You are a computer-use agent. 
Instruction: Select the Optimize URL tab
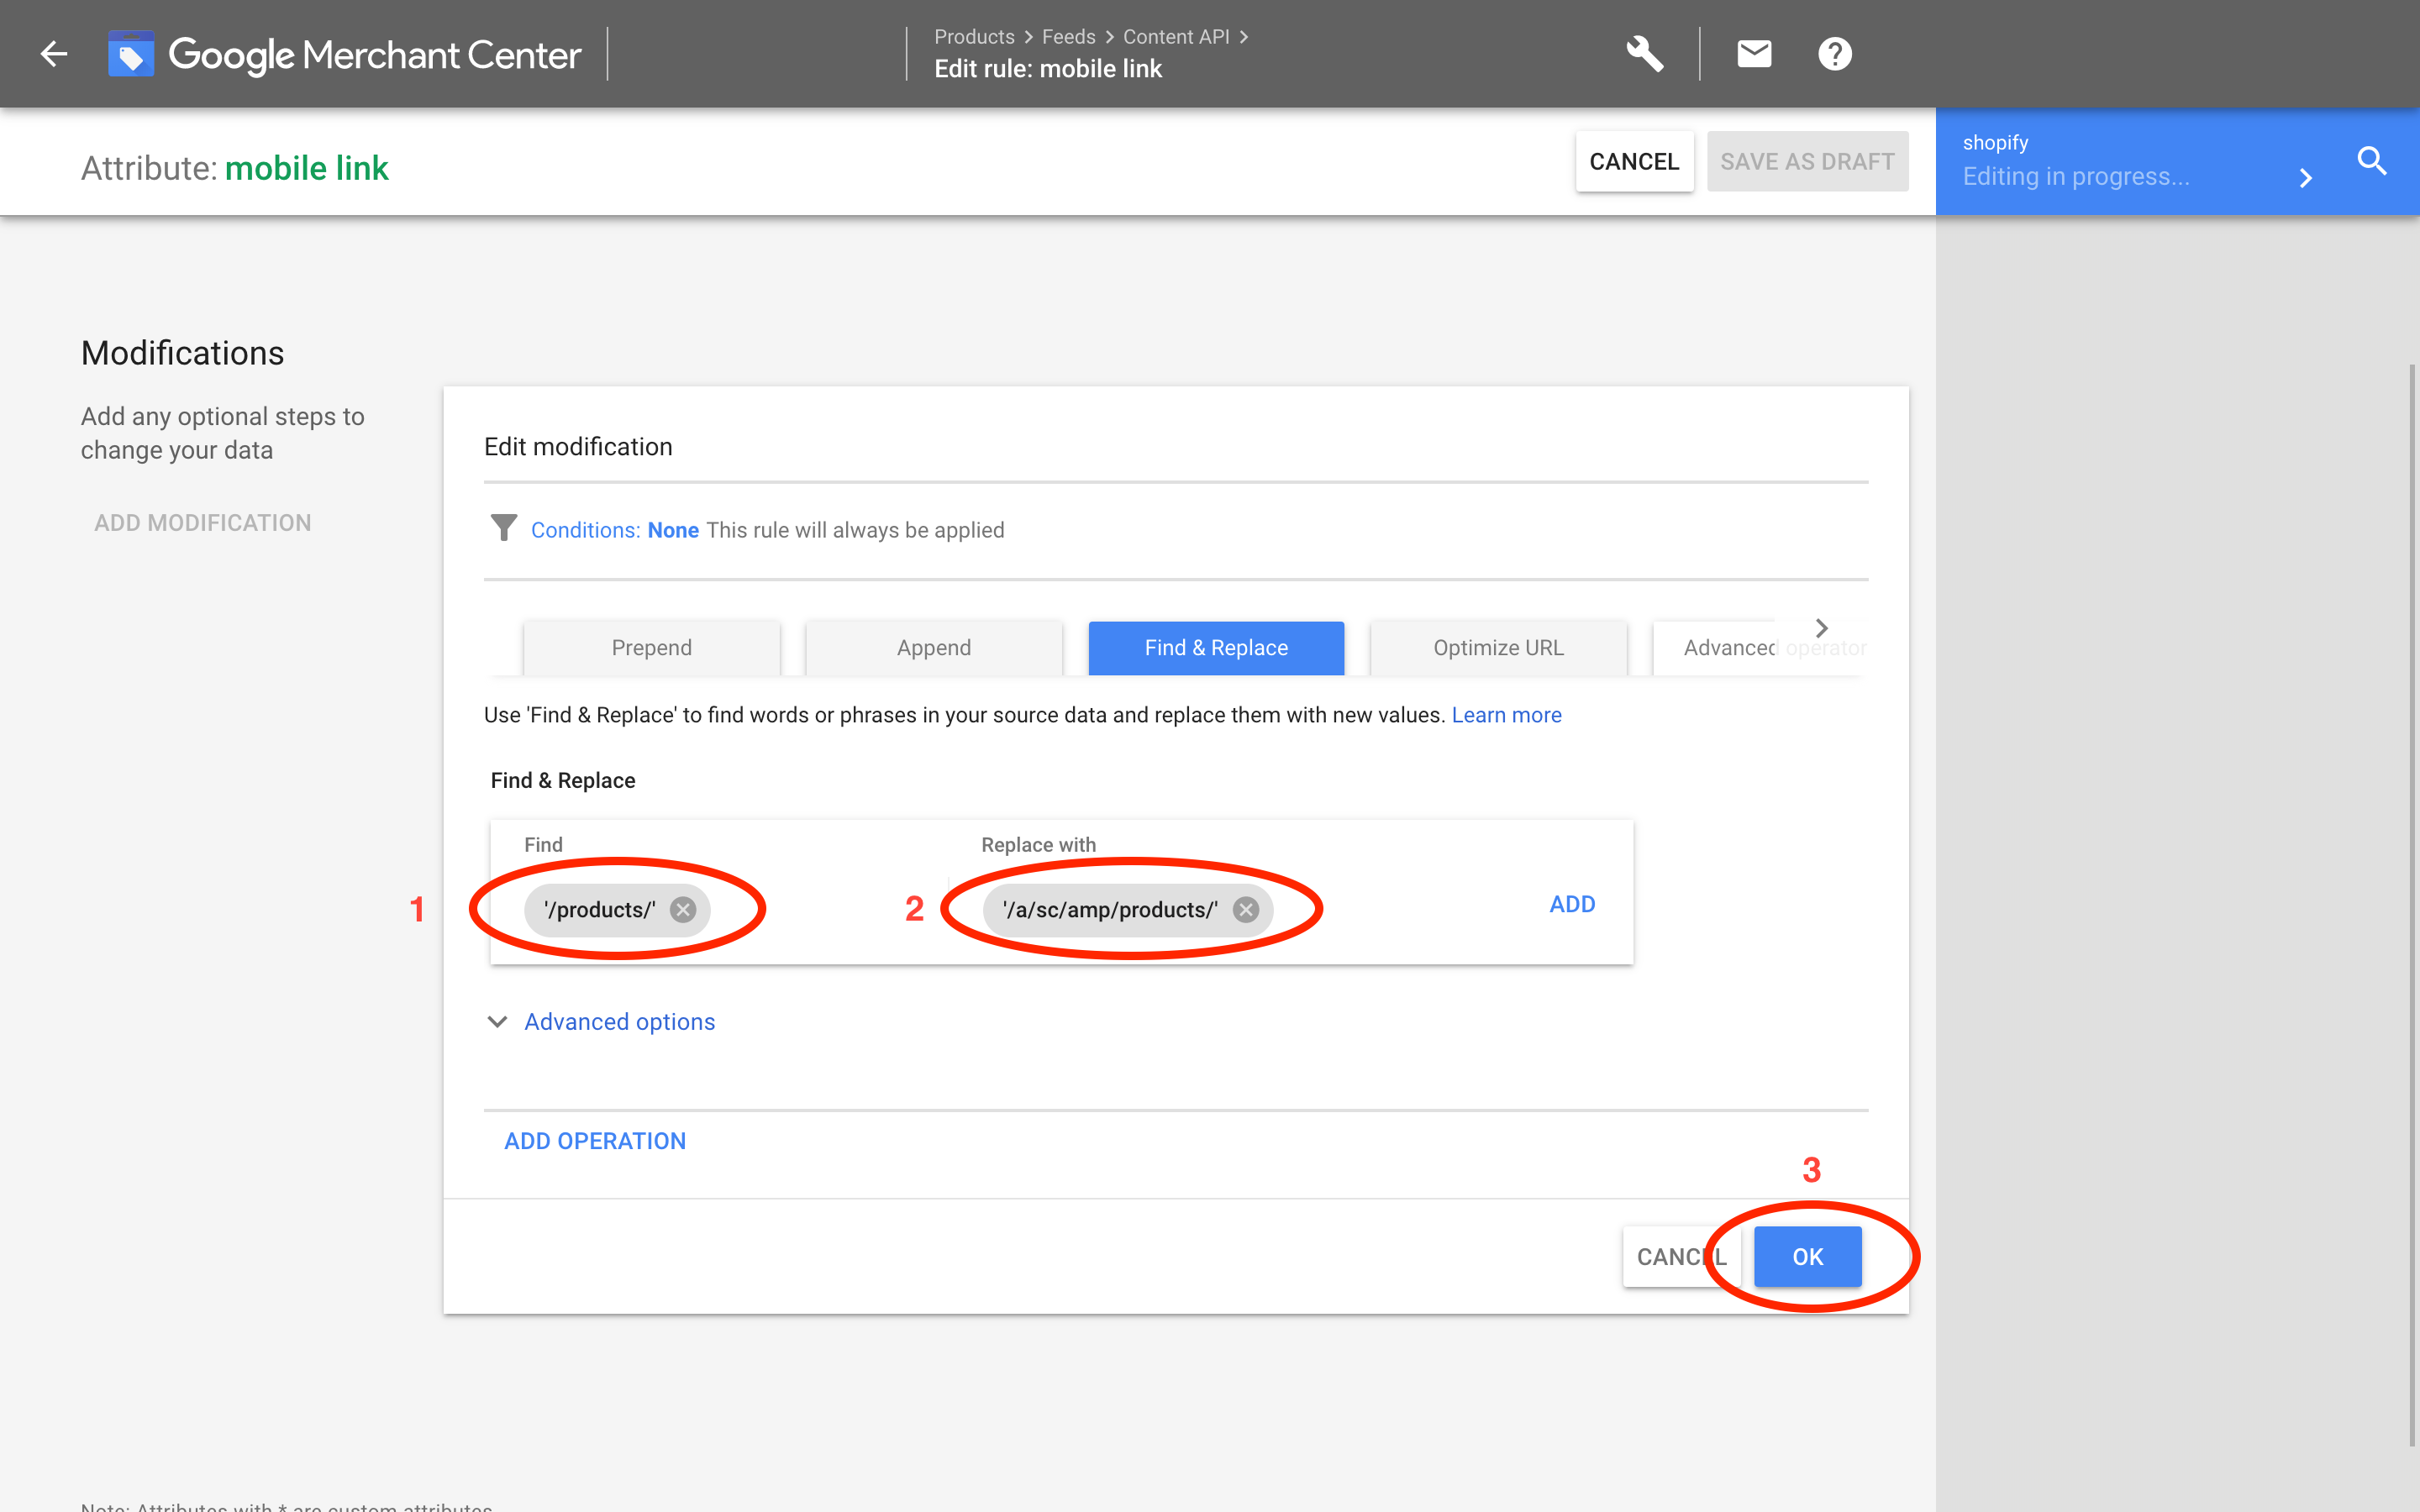(x=1498, y=648)
